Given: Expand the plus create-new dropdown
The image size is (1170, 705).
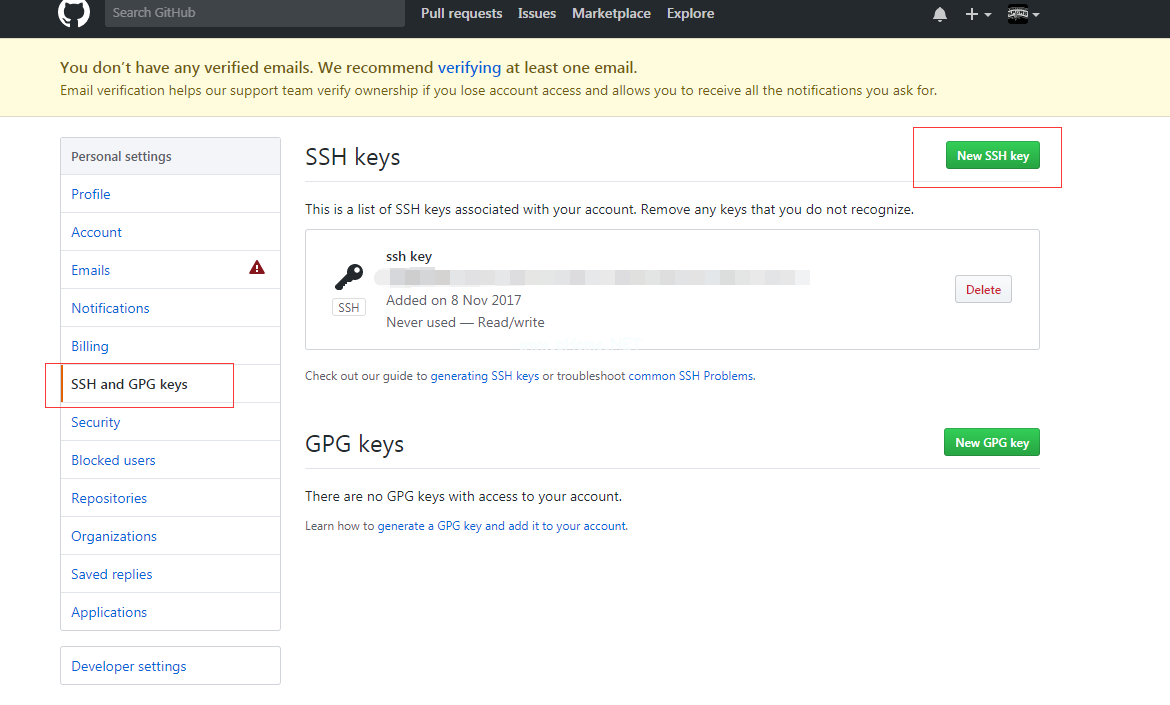Looking at the screenshot, I should coord(978,14).
